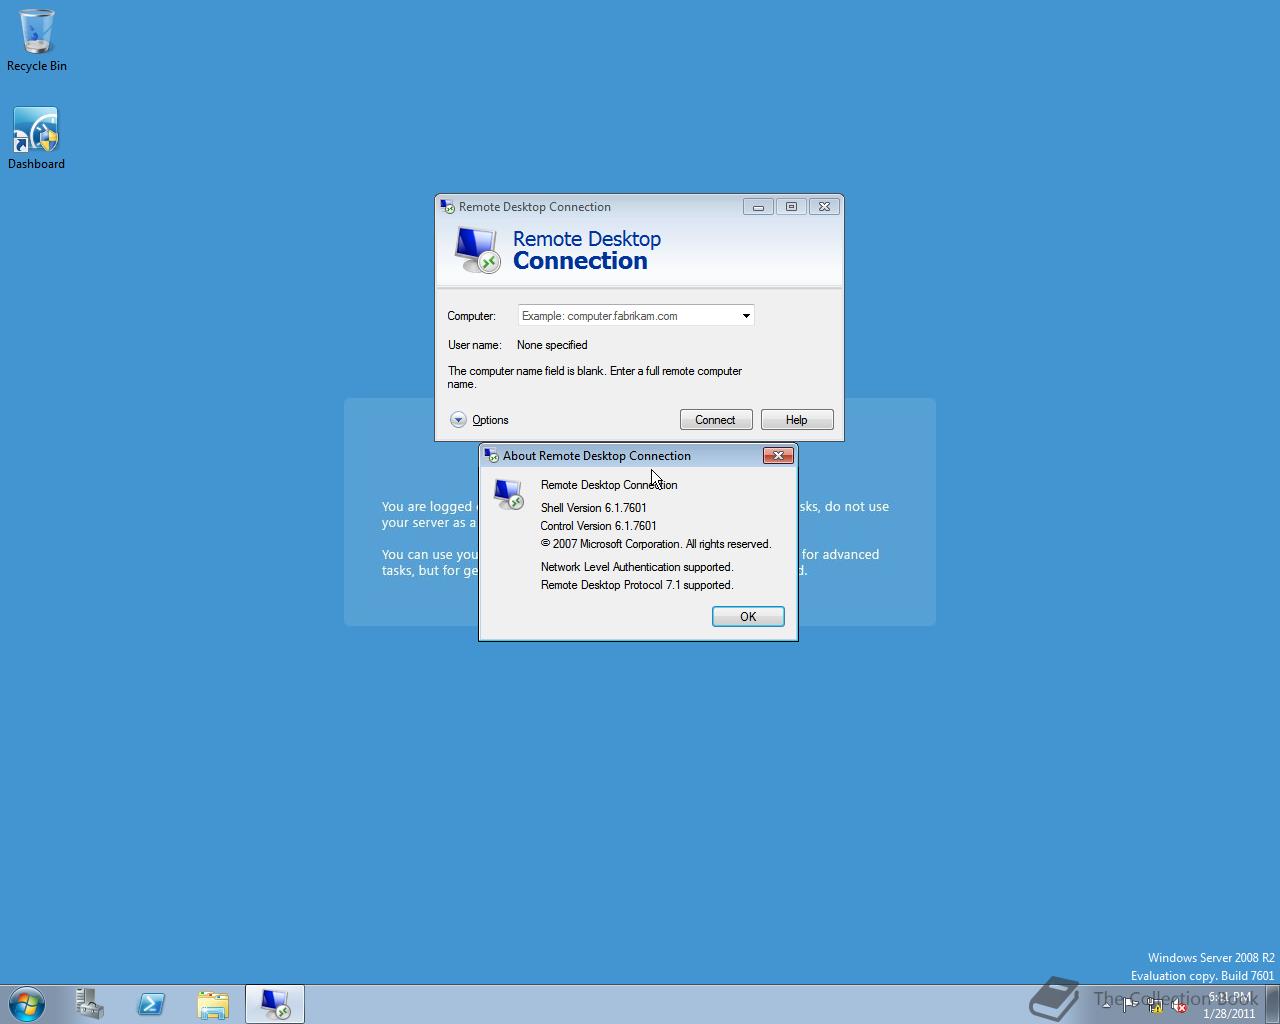Viewport: 1280px width, 1024px height.
Task: Maximize the Remote Desktop Connection window
Action: [791, 207]
